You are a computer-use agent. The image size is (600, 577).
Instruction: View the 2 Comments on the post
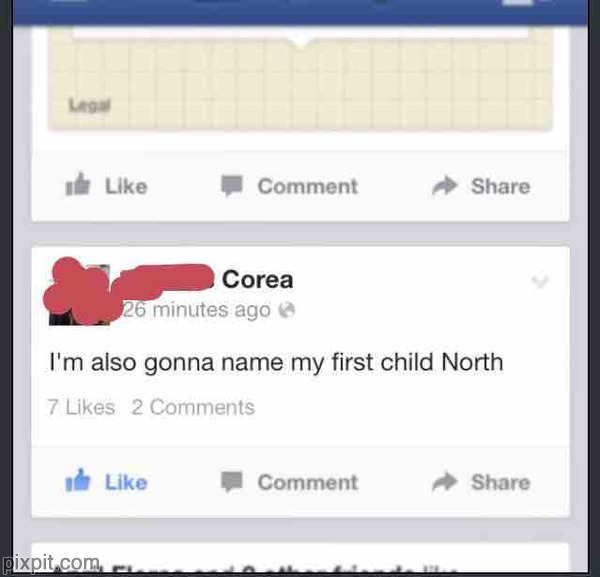click(193, 407)
